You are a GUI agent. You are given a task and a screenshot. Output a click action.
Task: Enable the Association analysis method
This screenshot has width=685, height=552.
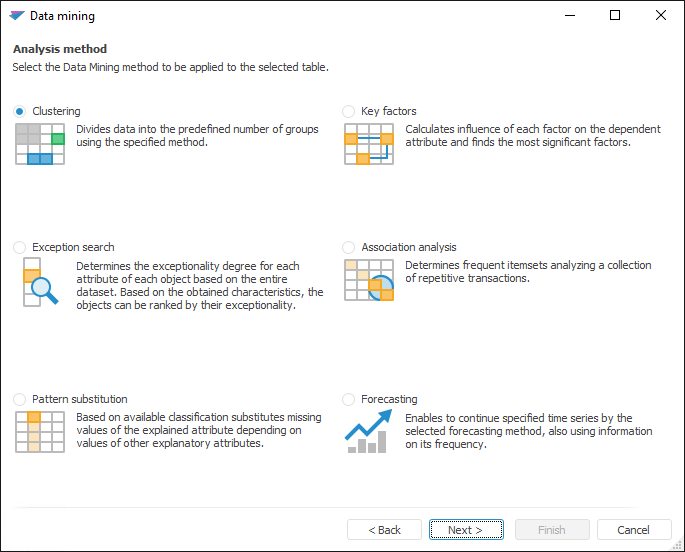[349, 247]
